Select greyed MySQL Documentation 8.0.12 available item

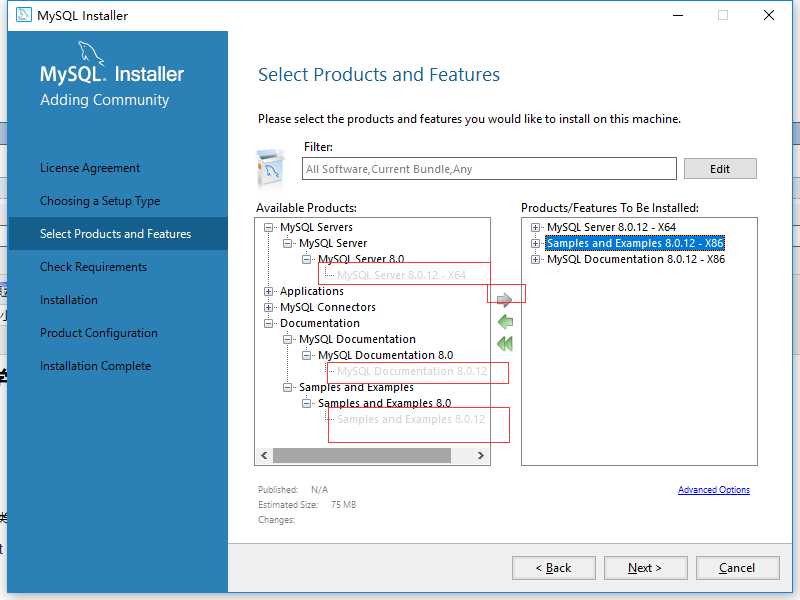[x=412, y=371]
